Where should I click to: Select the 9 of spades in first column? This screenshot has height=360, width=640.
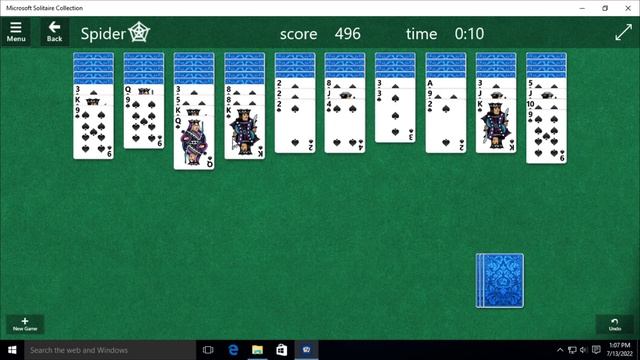(x=93, y=132)
